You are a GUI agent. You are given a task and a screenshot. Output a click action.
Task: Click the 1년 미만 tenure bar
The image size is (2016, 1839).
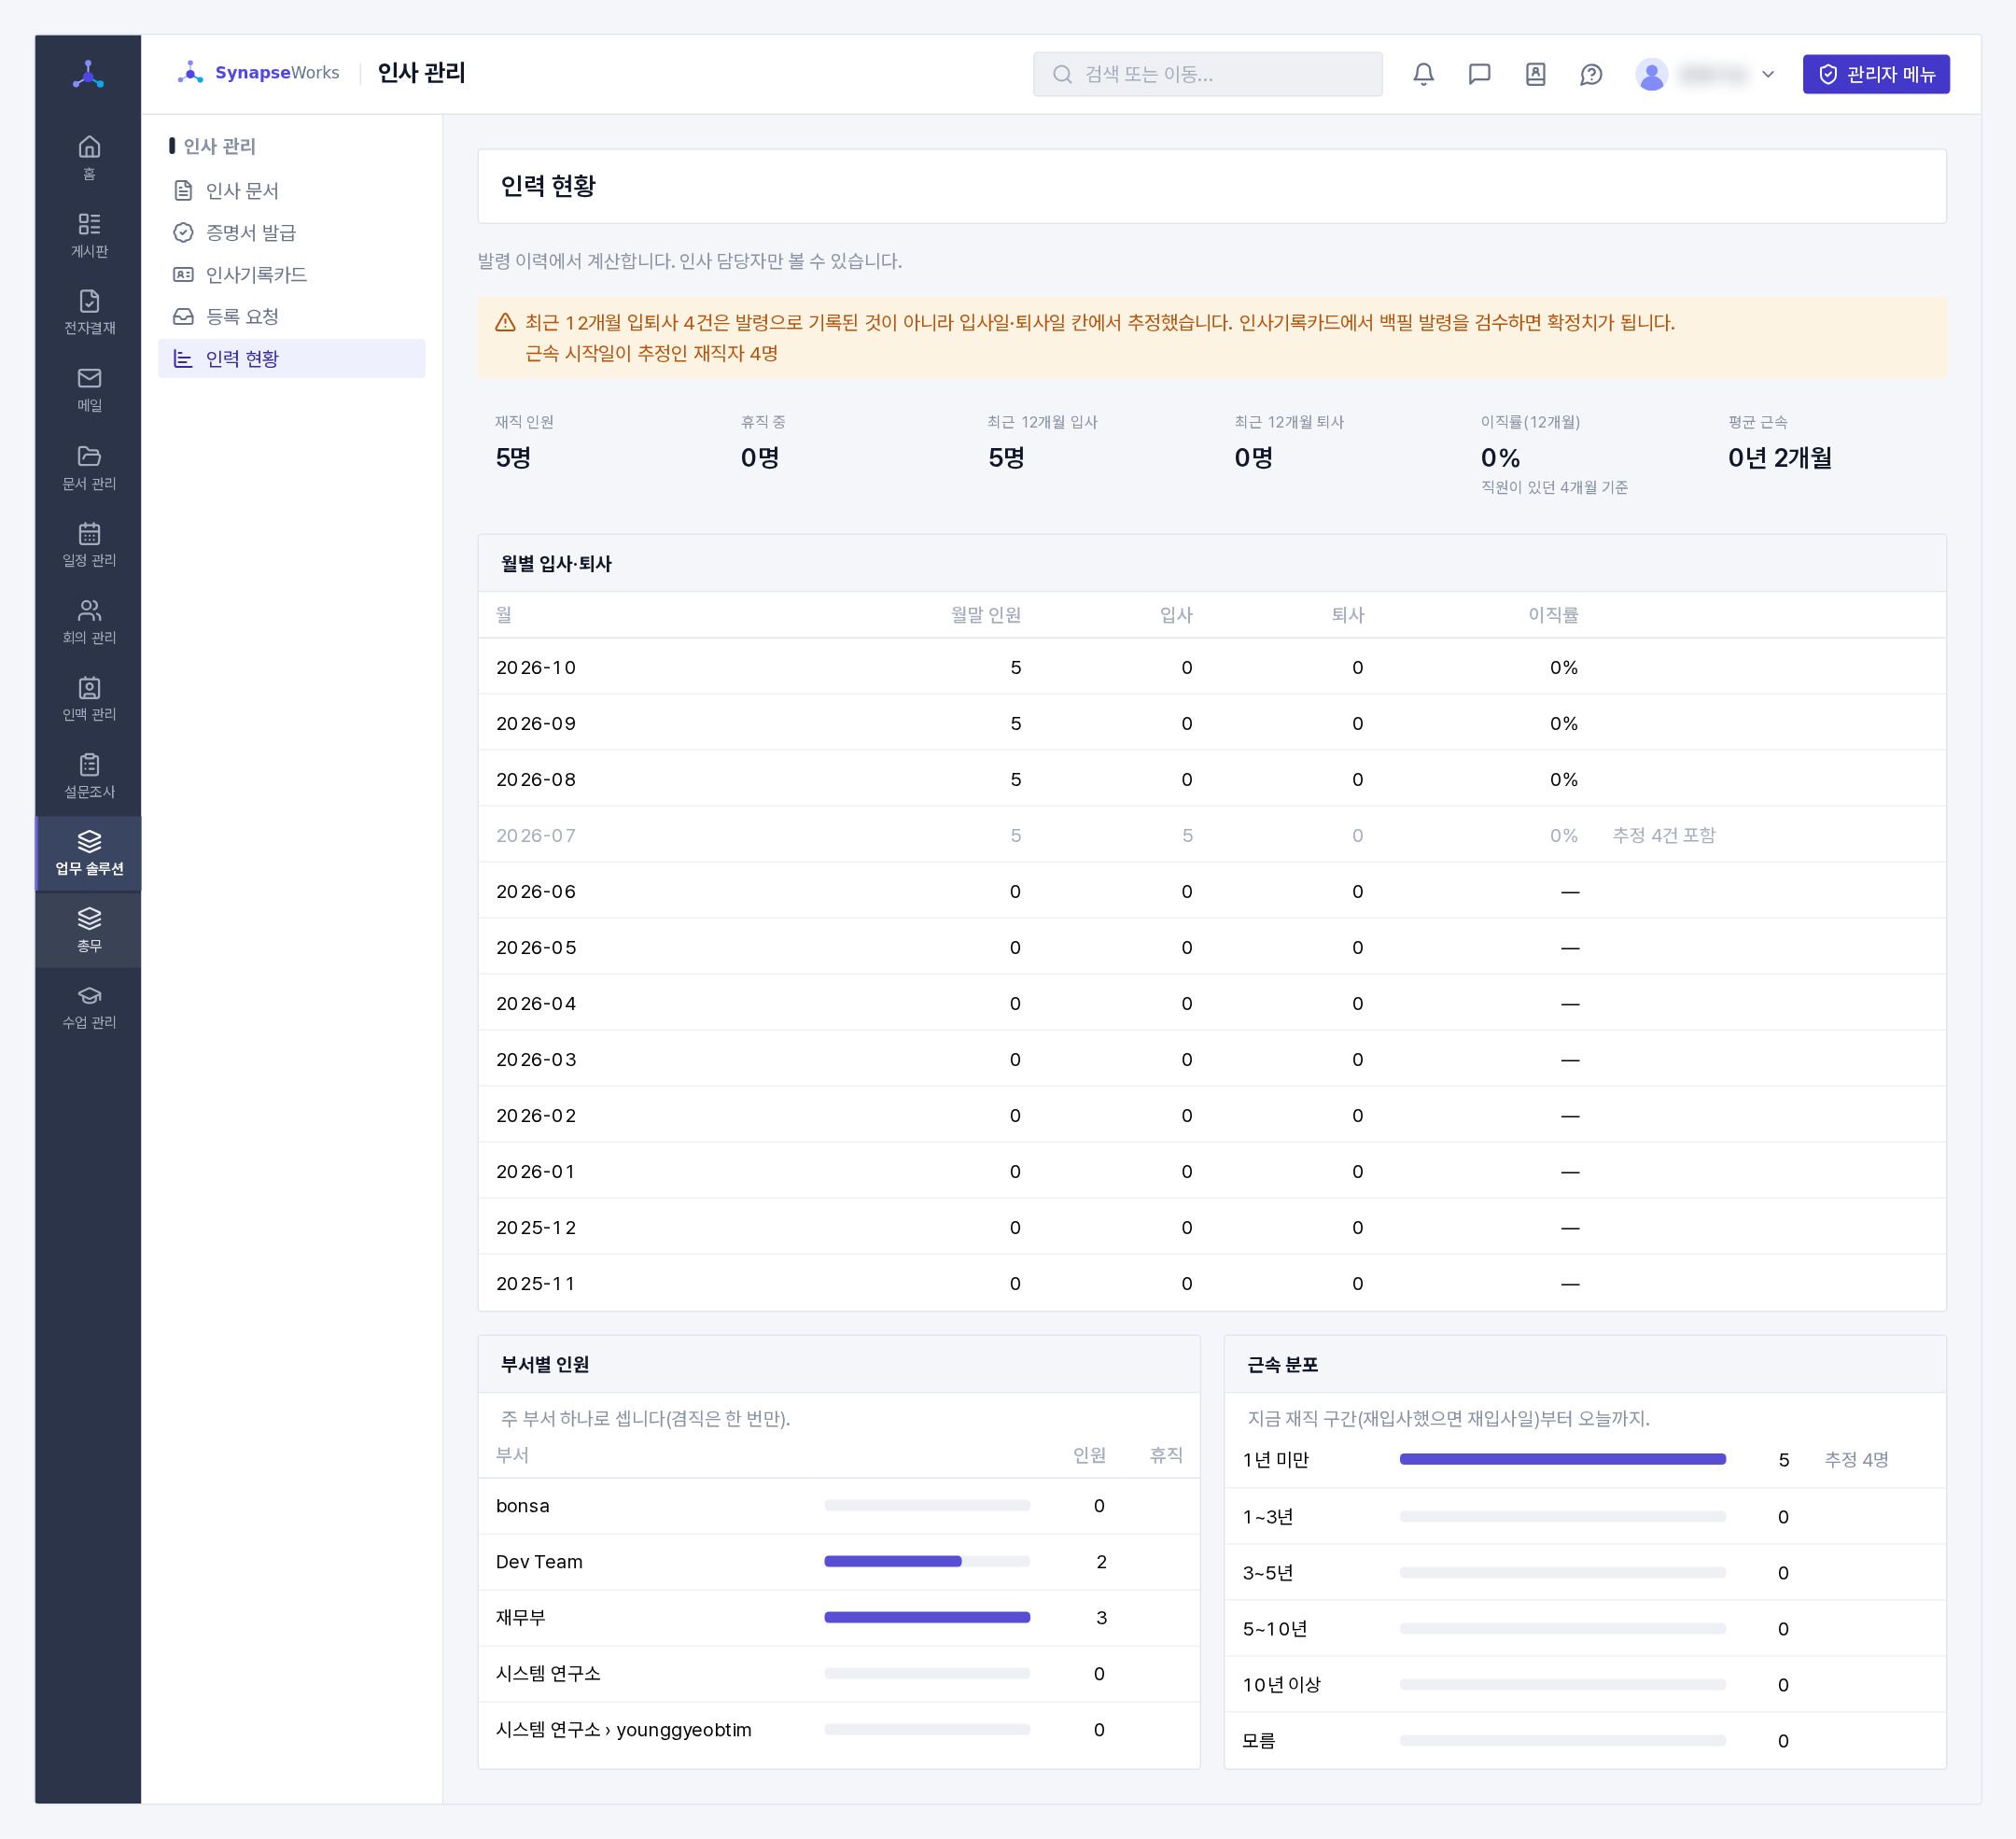point(1563,1459)
